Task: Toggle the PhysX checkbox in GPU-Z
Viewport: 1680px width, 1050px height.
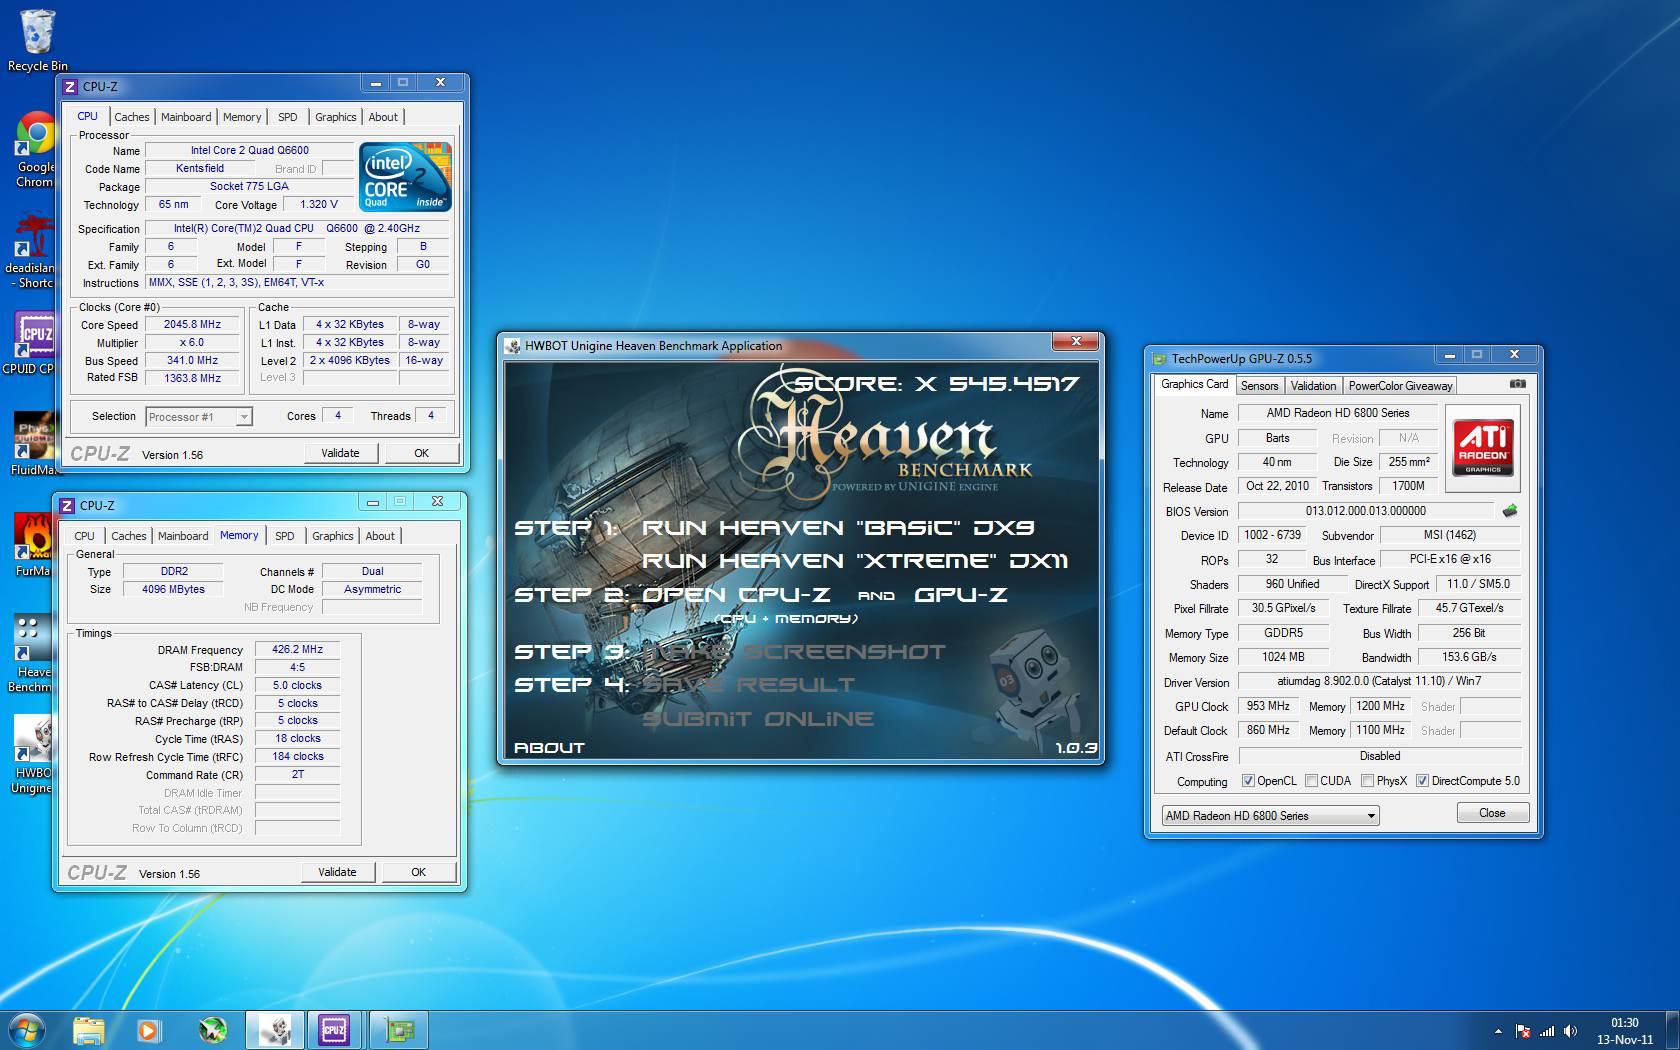Action: (1367, 781)
